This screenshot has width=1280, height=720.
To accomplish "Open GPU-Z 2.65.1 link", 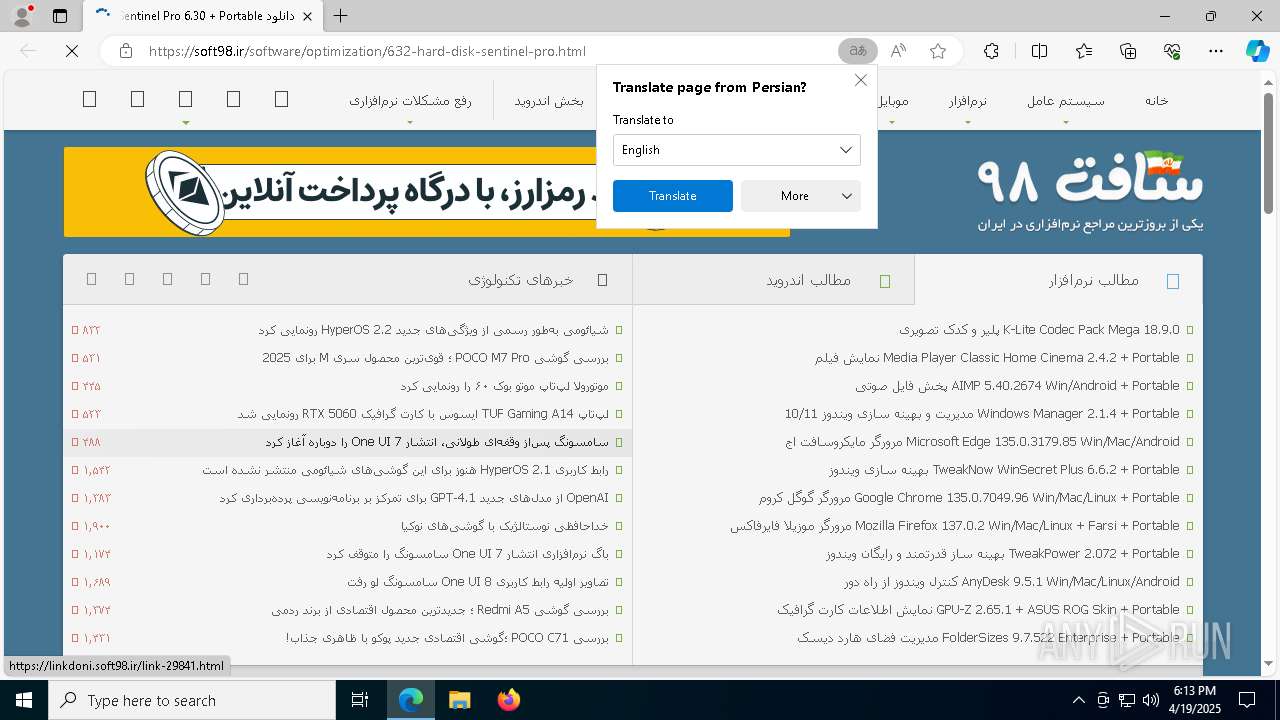I will pyautogui.click(x=978, y=610).
